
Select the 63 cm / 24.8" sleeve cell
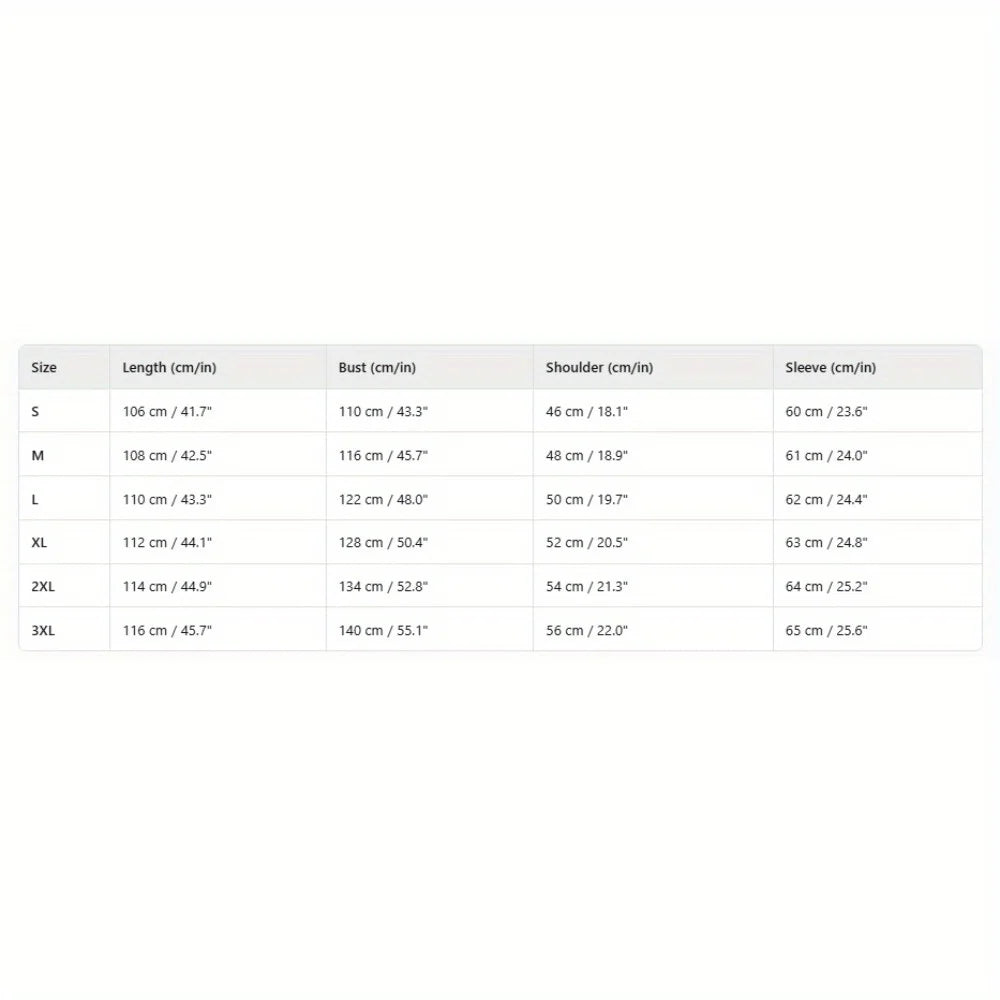[x=826, y=542]
